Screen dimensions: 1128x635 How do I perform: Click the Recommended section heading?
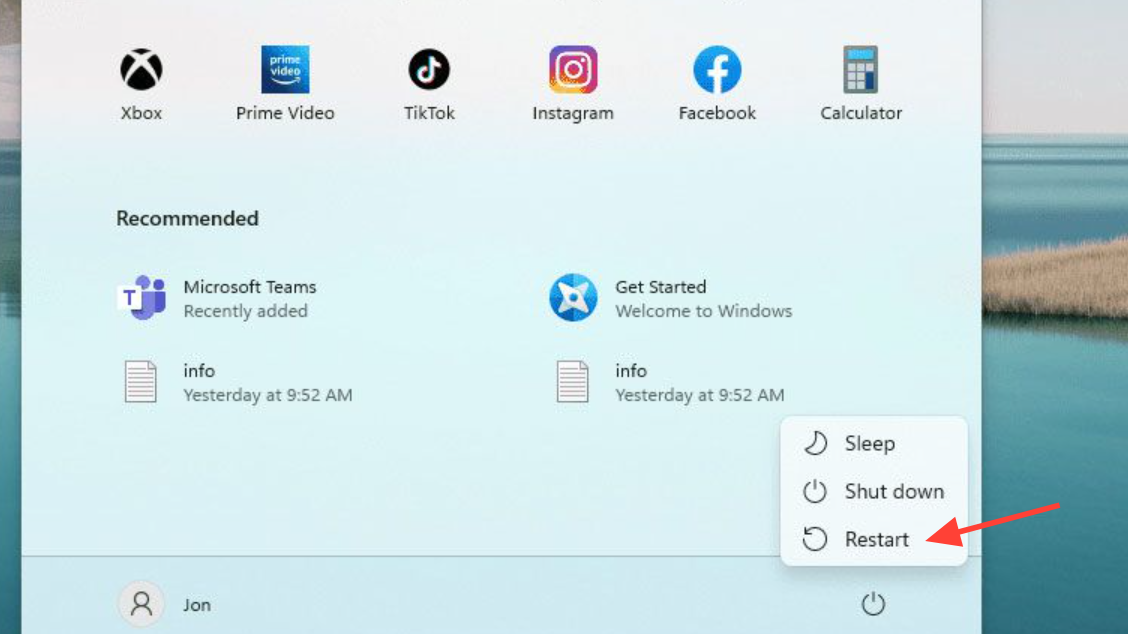point(187,218)
